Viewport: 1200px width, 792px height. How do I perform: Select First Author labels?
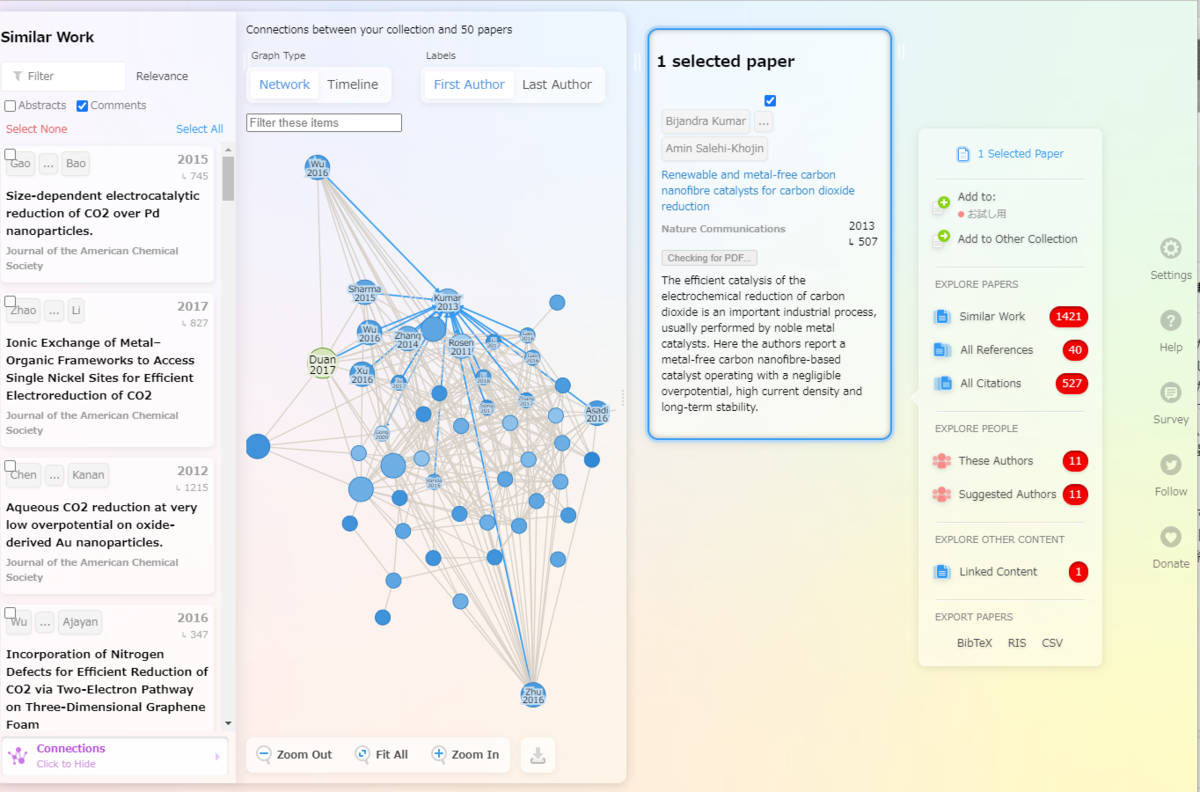[469, 85]
